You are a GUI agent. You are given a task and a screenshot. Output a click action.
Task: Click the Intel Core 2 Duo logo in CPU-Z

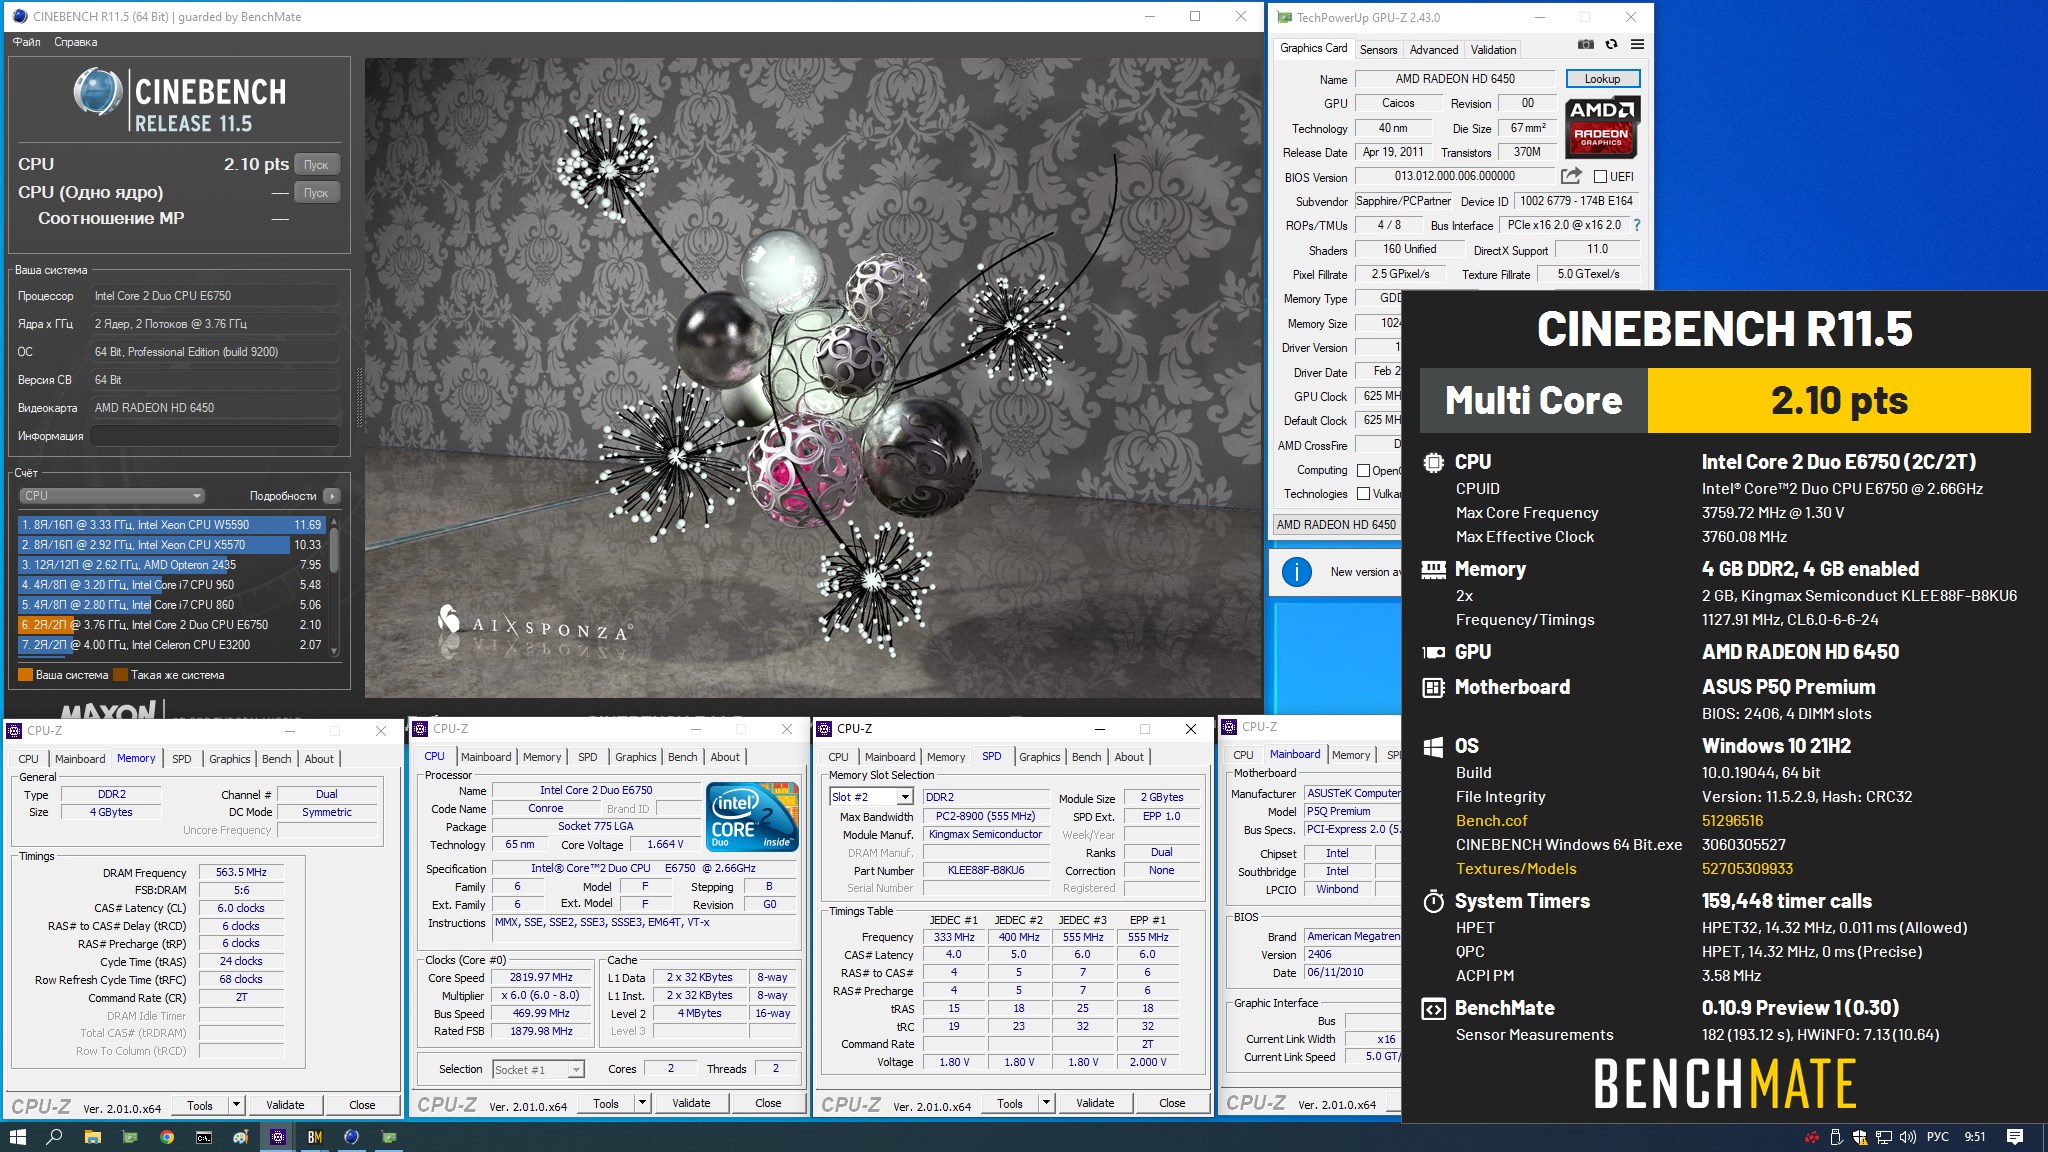(x=752, y=816)
